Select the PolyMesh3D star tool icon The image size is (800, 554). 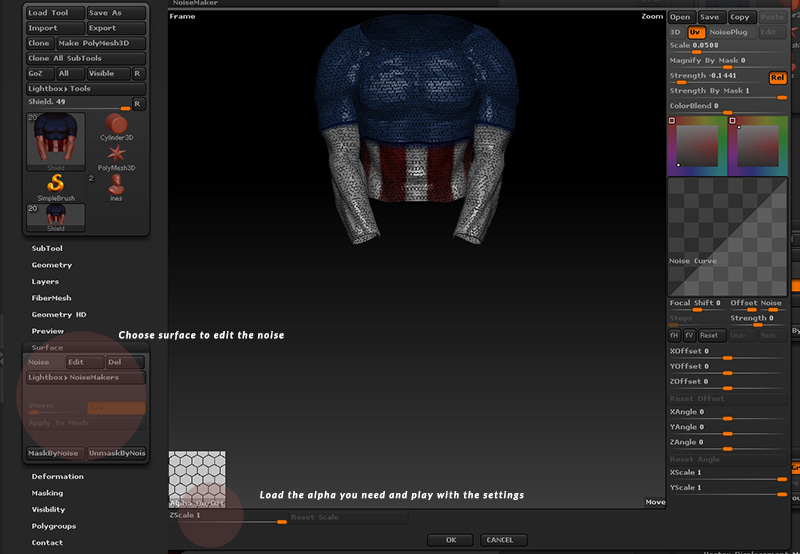116,155
